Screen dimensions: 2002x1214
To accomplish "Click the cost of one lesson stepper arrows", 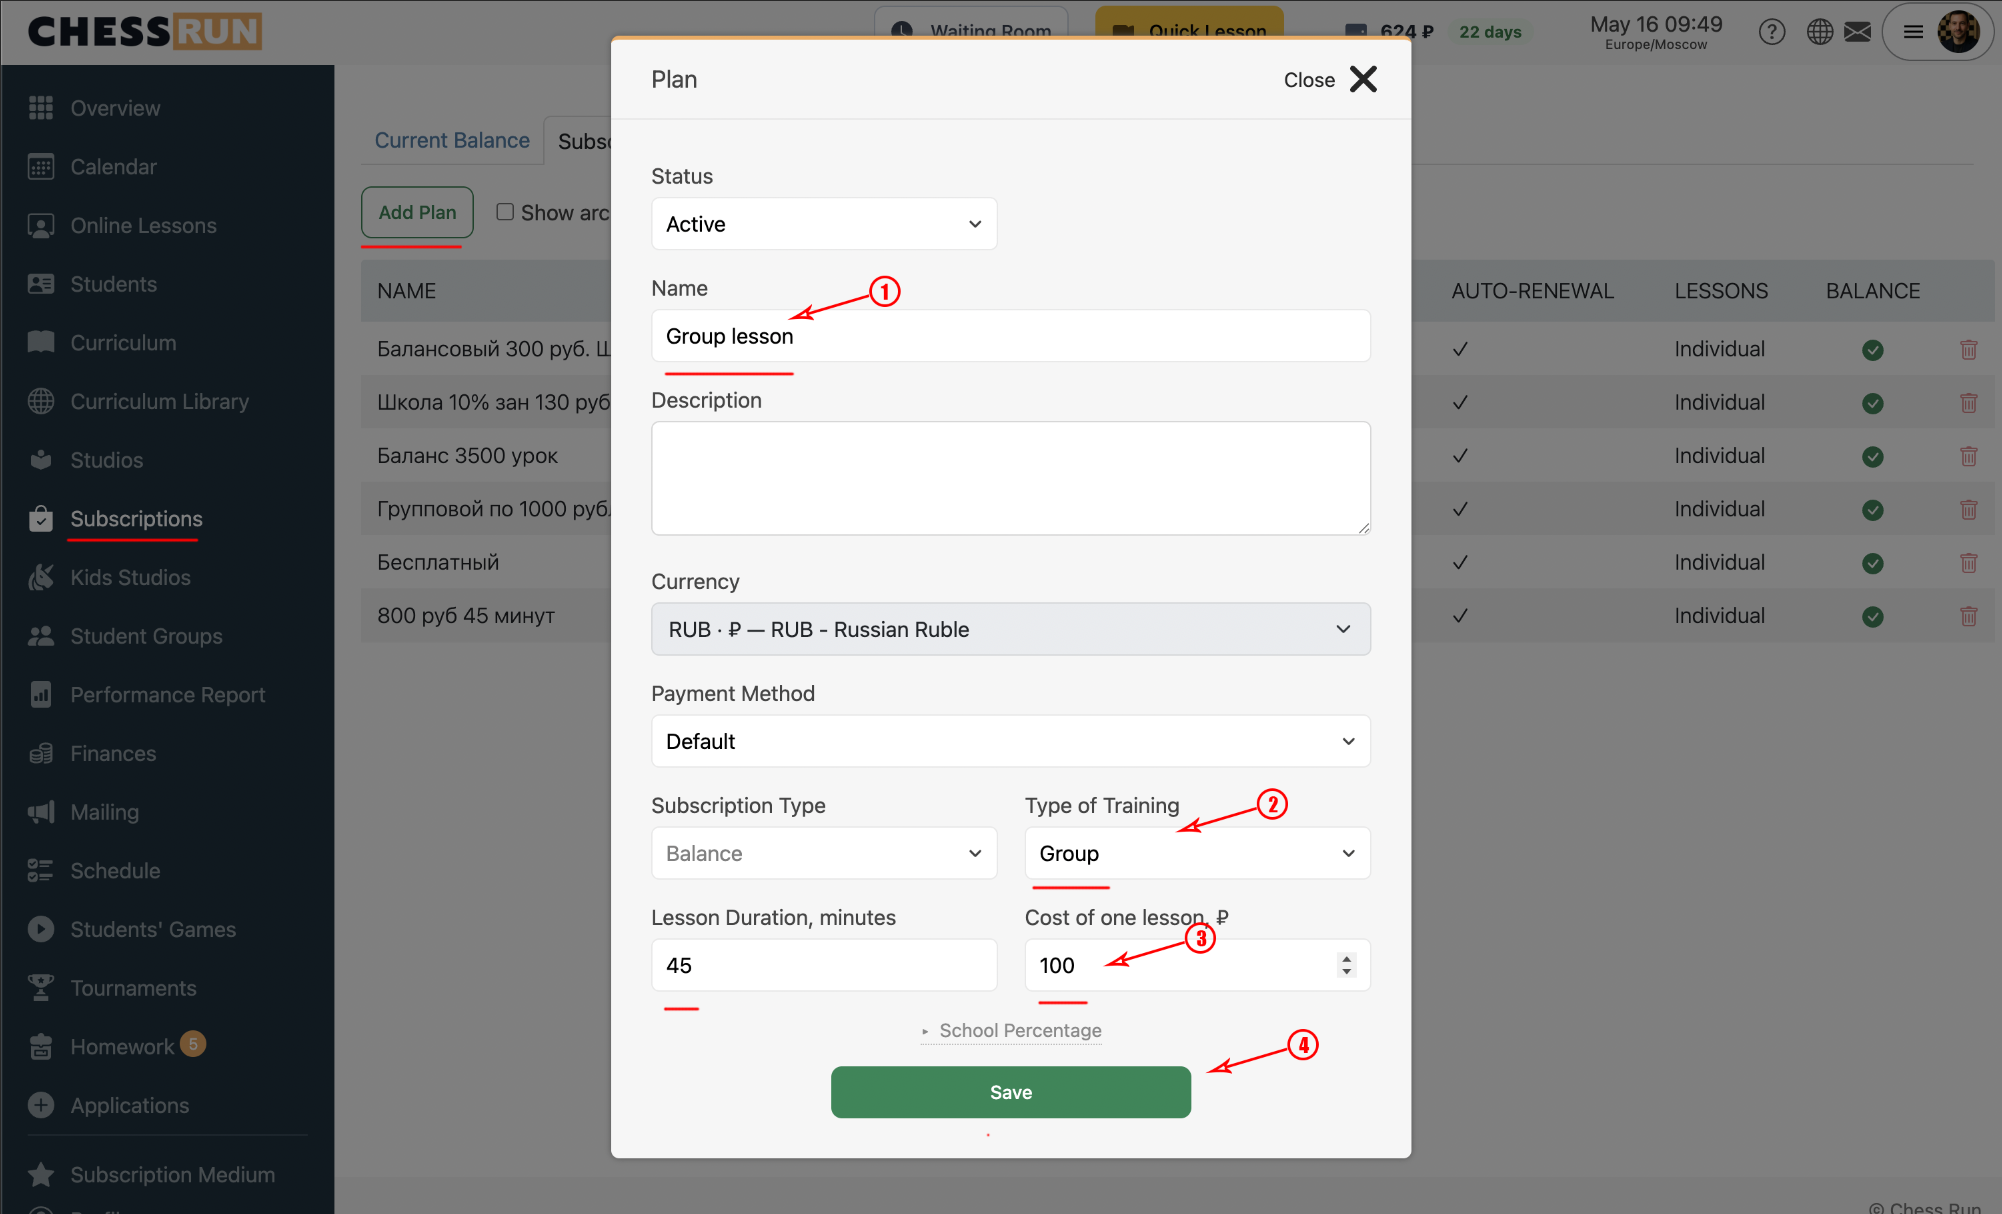I will point(1346,965).
